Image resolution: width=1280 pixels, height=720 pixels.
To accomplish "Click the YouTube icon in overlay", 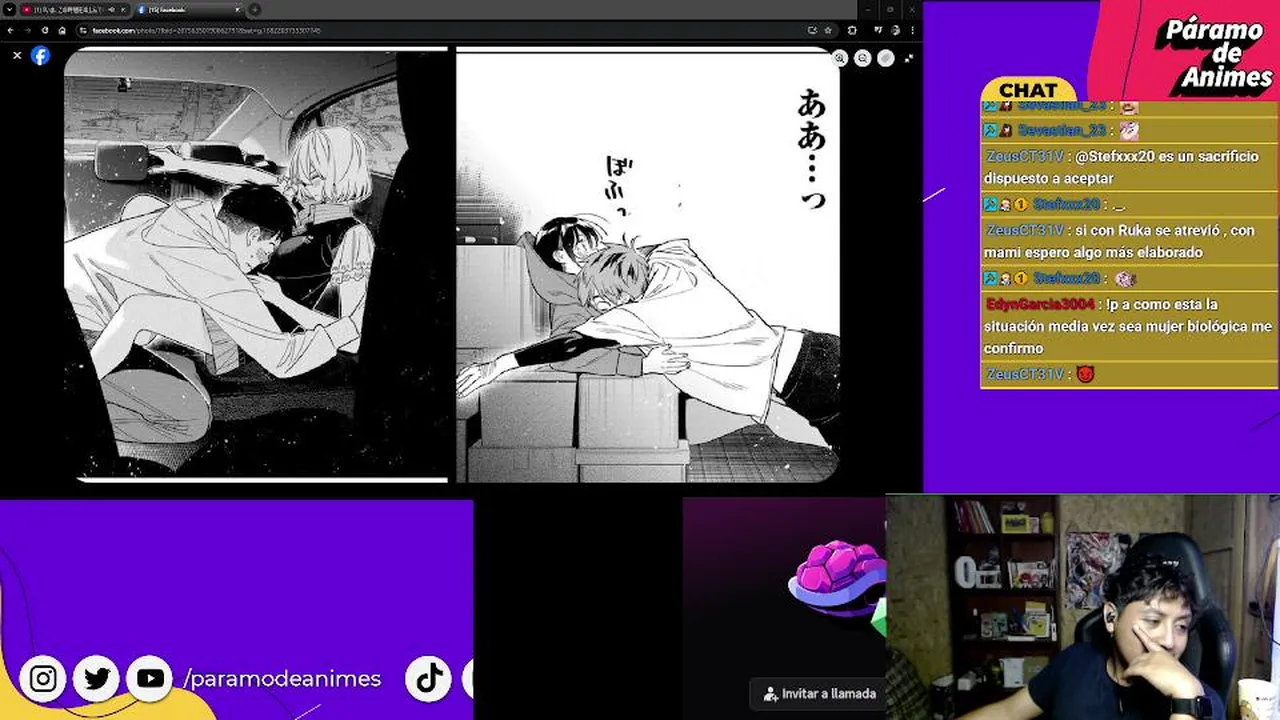I will point(150,679).
